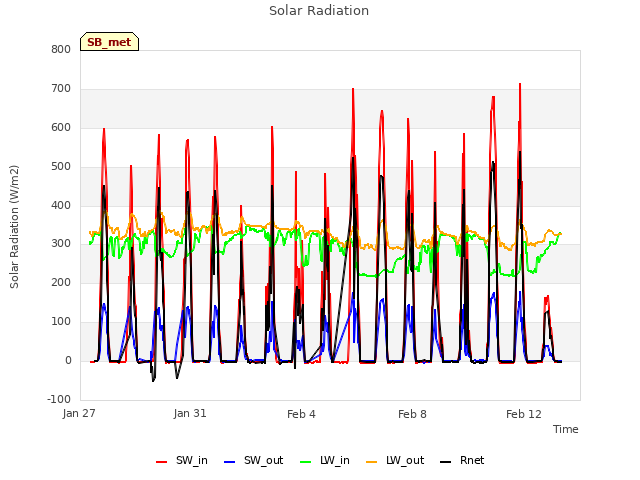
Task: Toggle the LW_in legend entry
Action: pos(325,460)
